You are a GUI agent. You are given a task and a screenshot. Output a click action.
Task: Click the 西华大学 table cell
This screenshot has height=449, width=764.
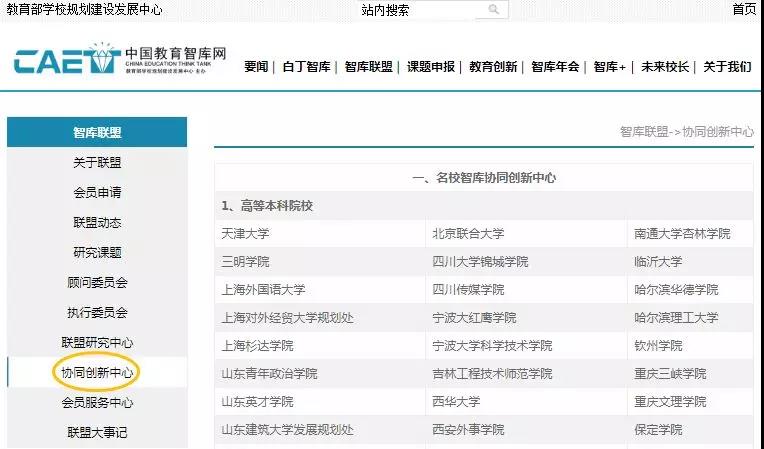pyautogui.click(x=526, y=402)
